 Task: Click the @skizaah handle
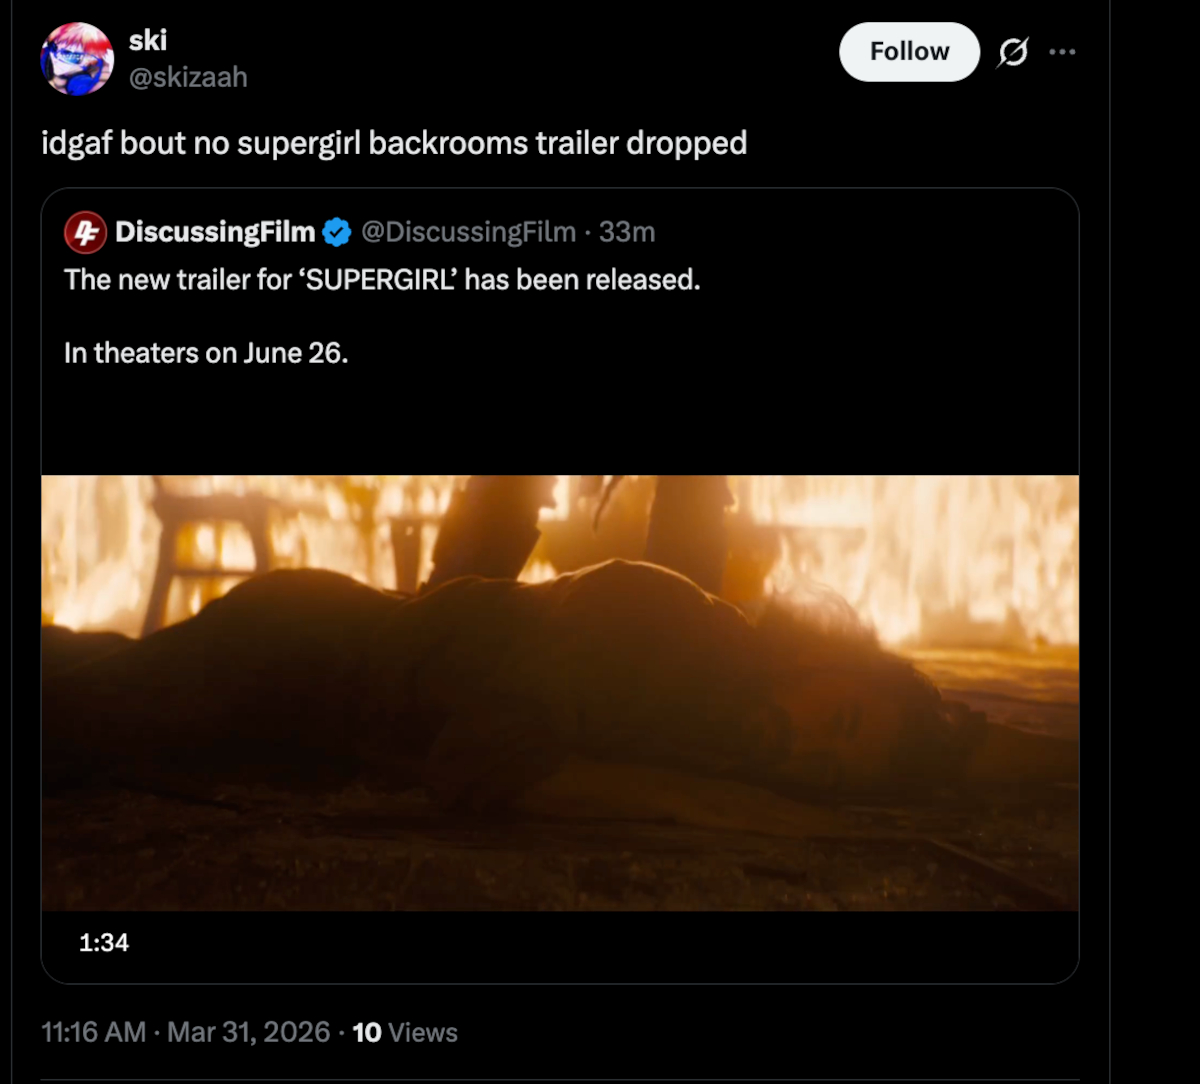pyautogui.click(x=188, y=77)
